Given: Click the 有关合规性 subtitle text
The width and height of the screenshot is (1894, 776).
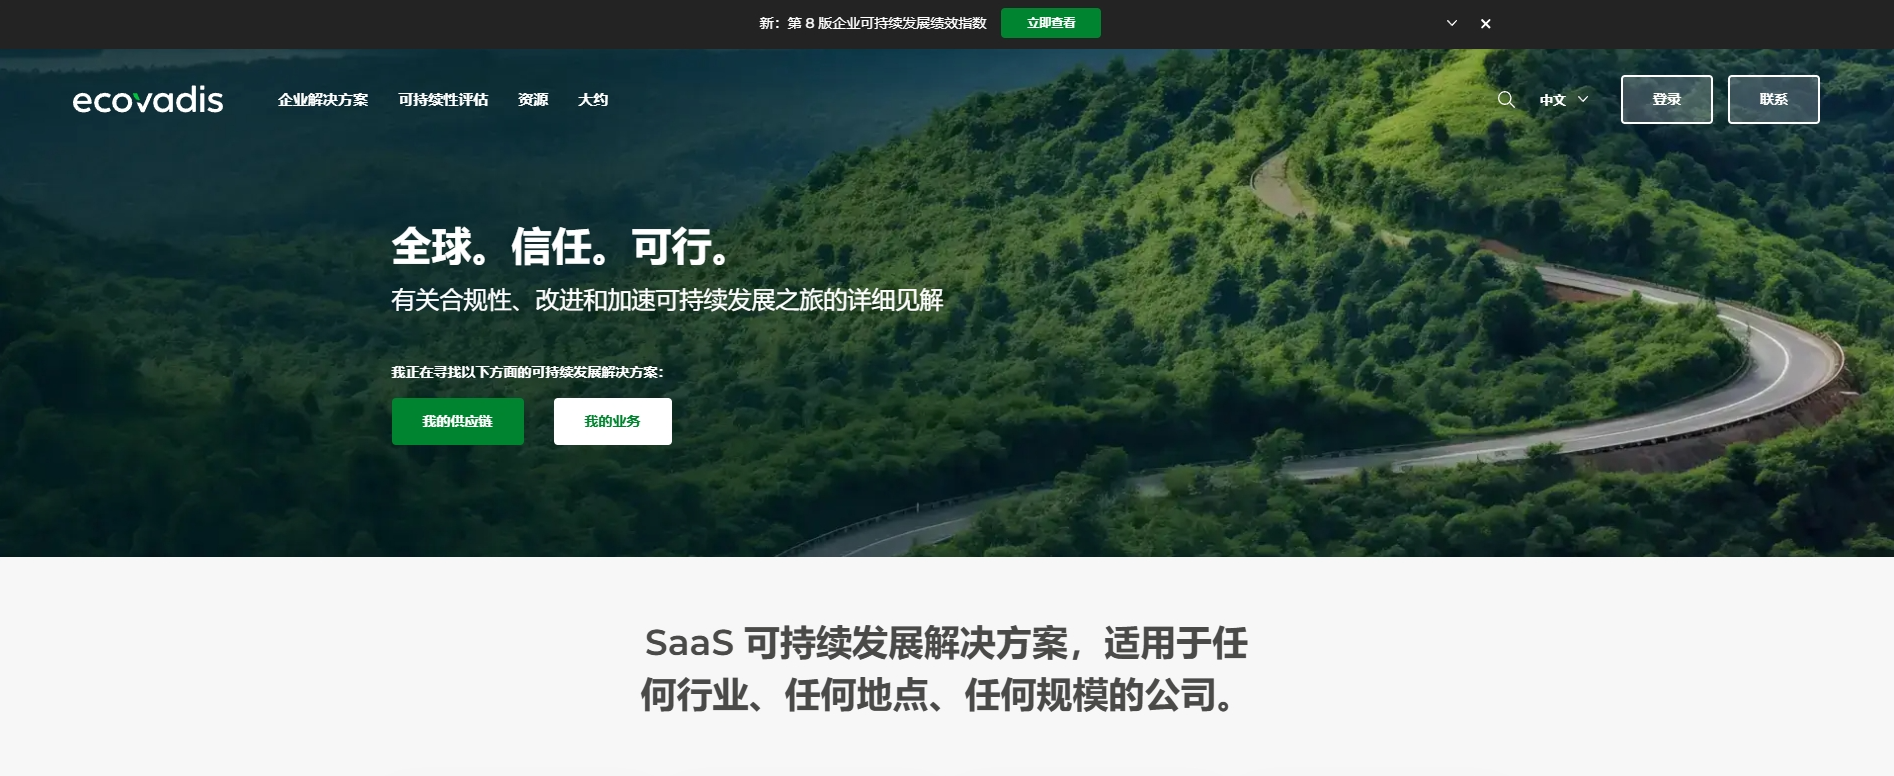Looking at the screenshot, I should tap(667, 300).
